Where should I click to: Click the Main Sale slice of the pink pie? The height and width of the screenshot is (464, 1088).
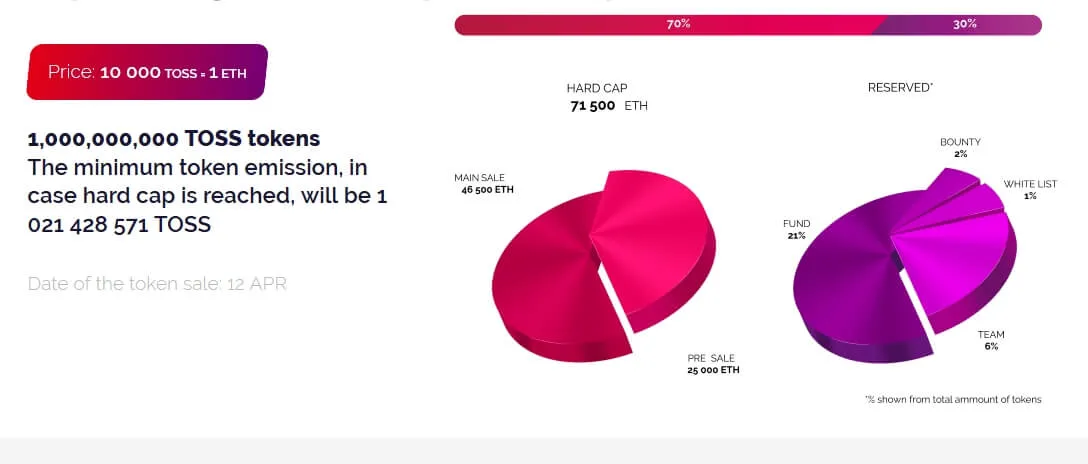tap(548, 277)
